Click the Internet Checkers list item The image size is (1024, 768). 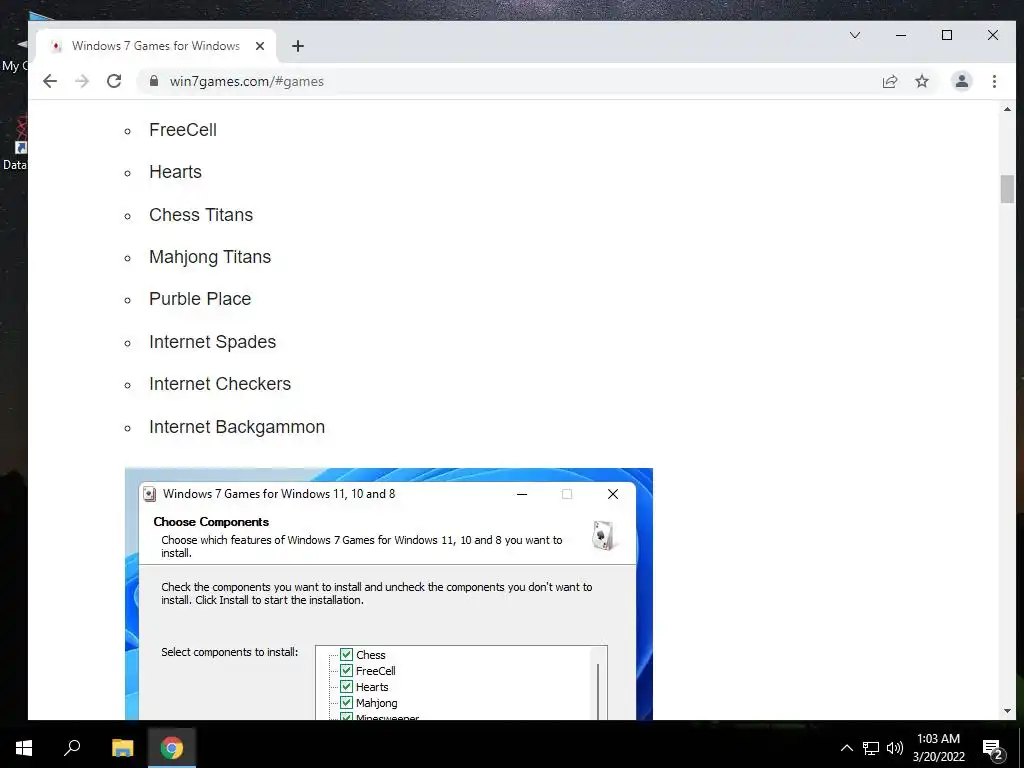pos(219,384)
